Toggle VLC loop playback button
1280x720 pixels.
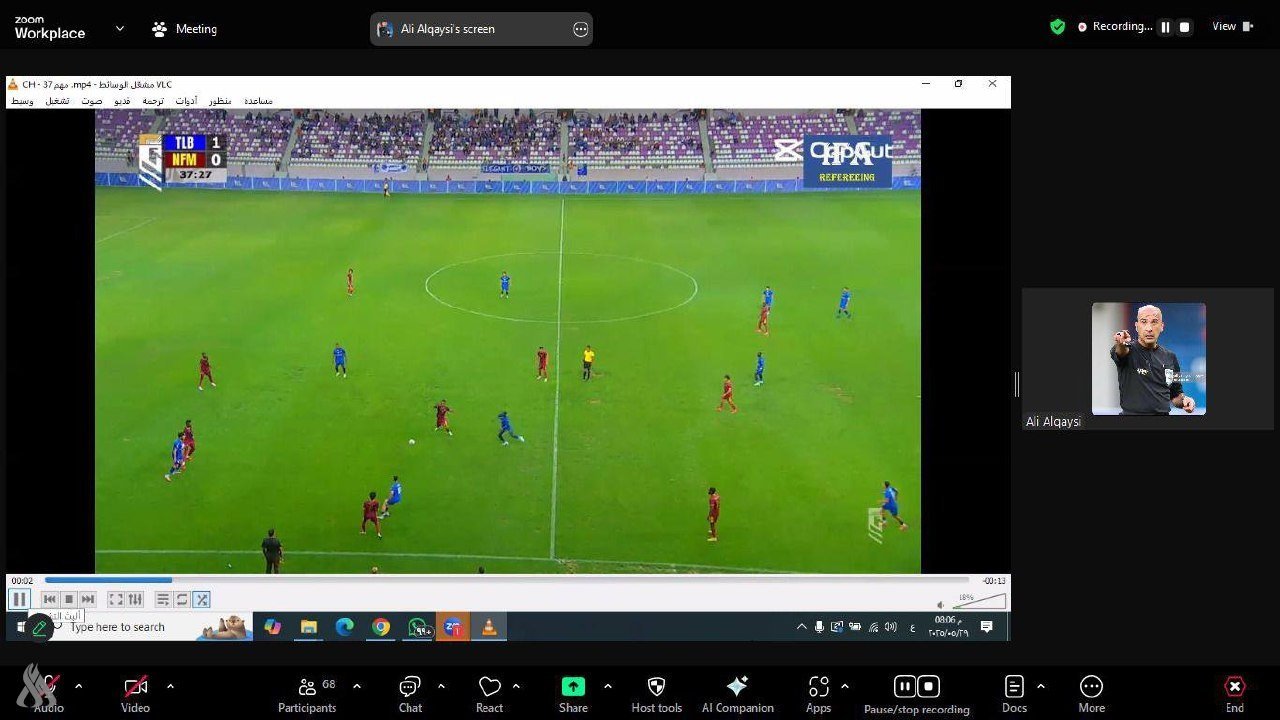(182, 599)
